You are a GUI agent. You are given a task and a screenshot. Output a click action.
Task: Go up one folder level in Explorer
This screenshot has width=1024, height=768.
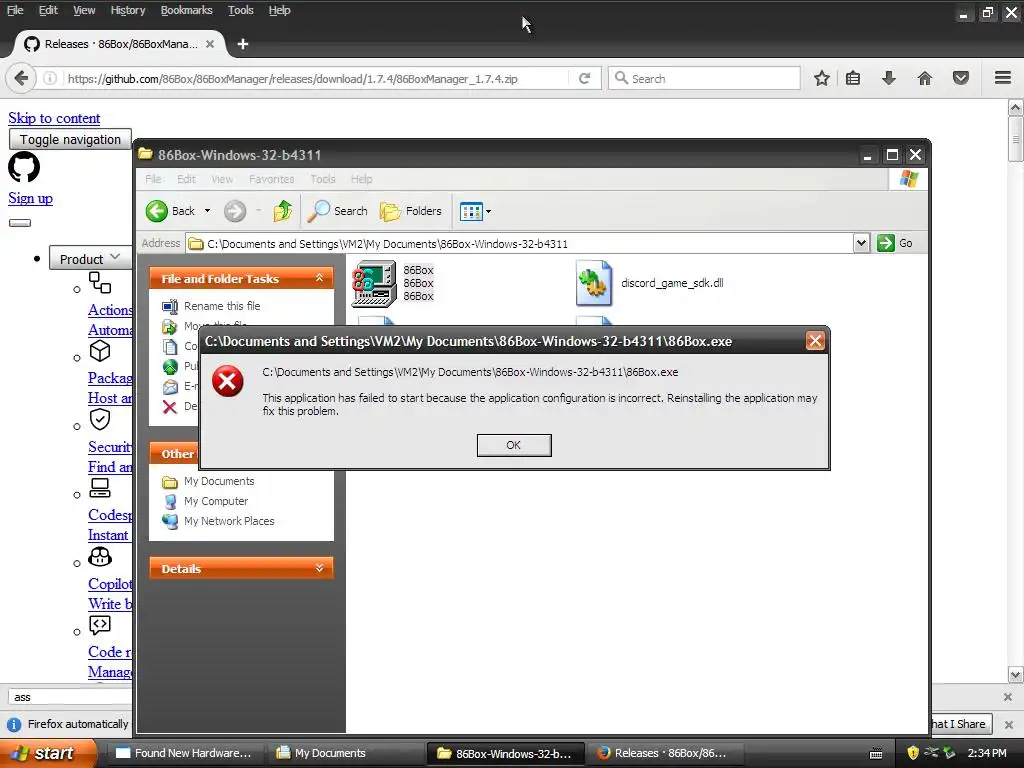pos(283,211)
